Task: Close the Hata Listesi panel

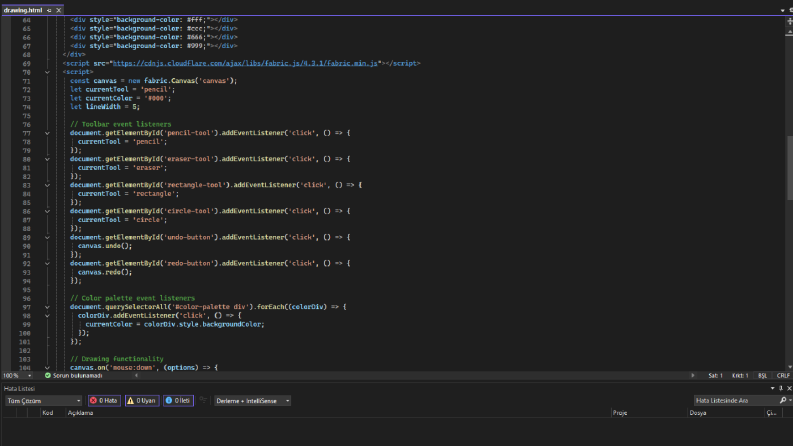Action: (789, 388)
